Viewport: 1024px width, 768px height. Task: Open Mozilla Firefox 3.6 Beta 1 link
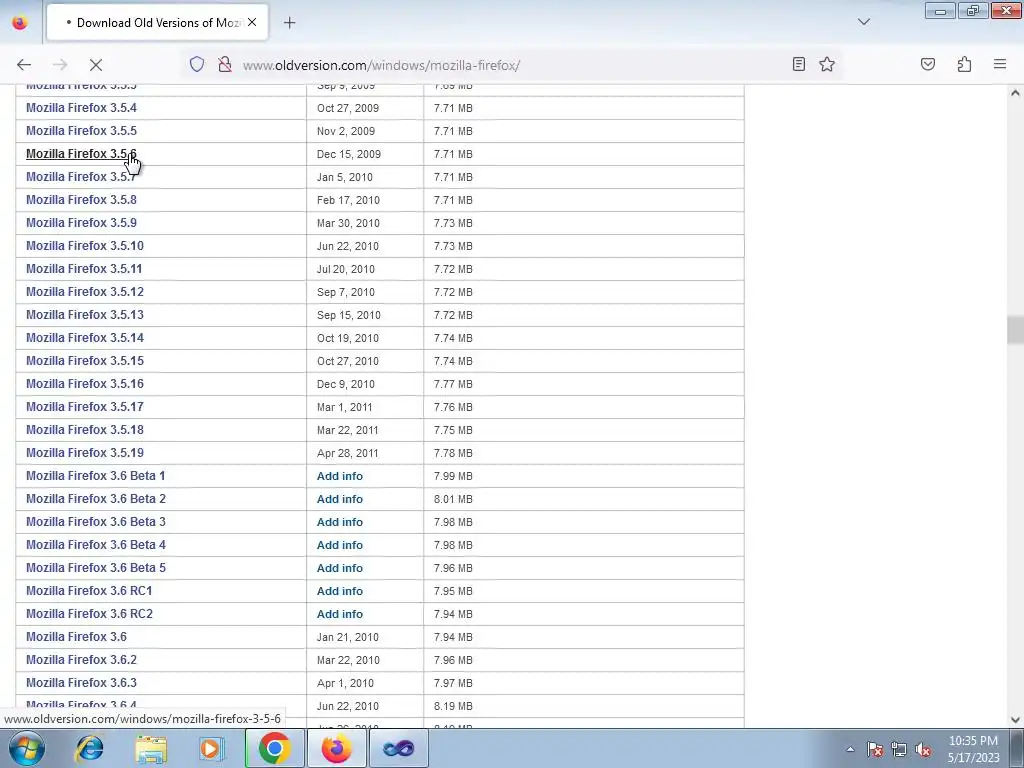click(x=96, y=475)
